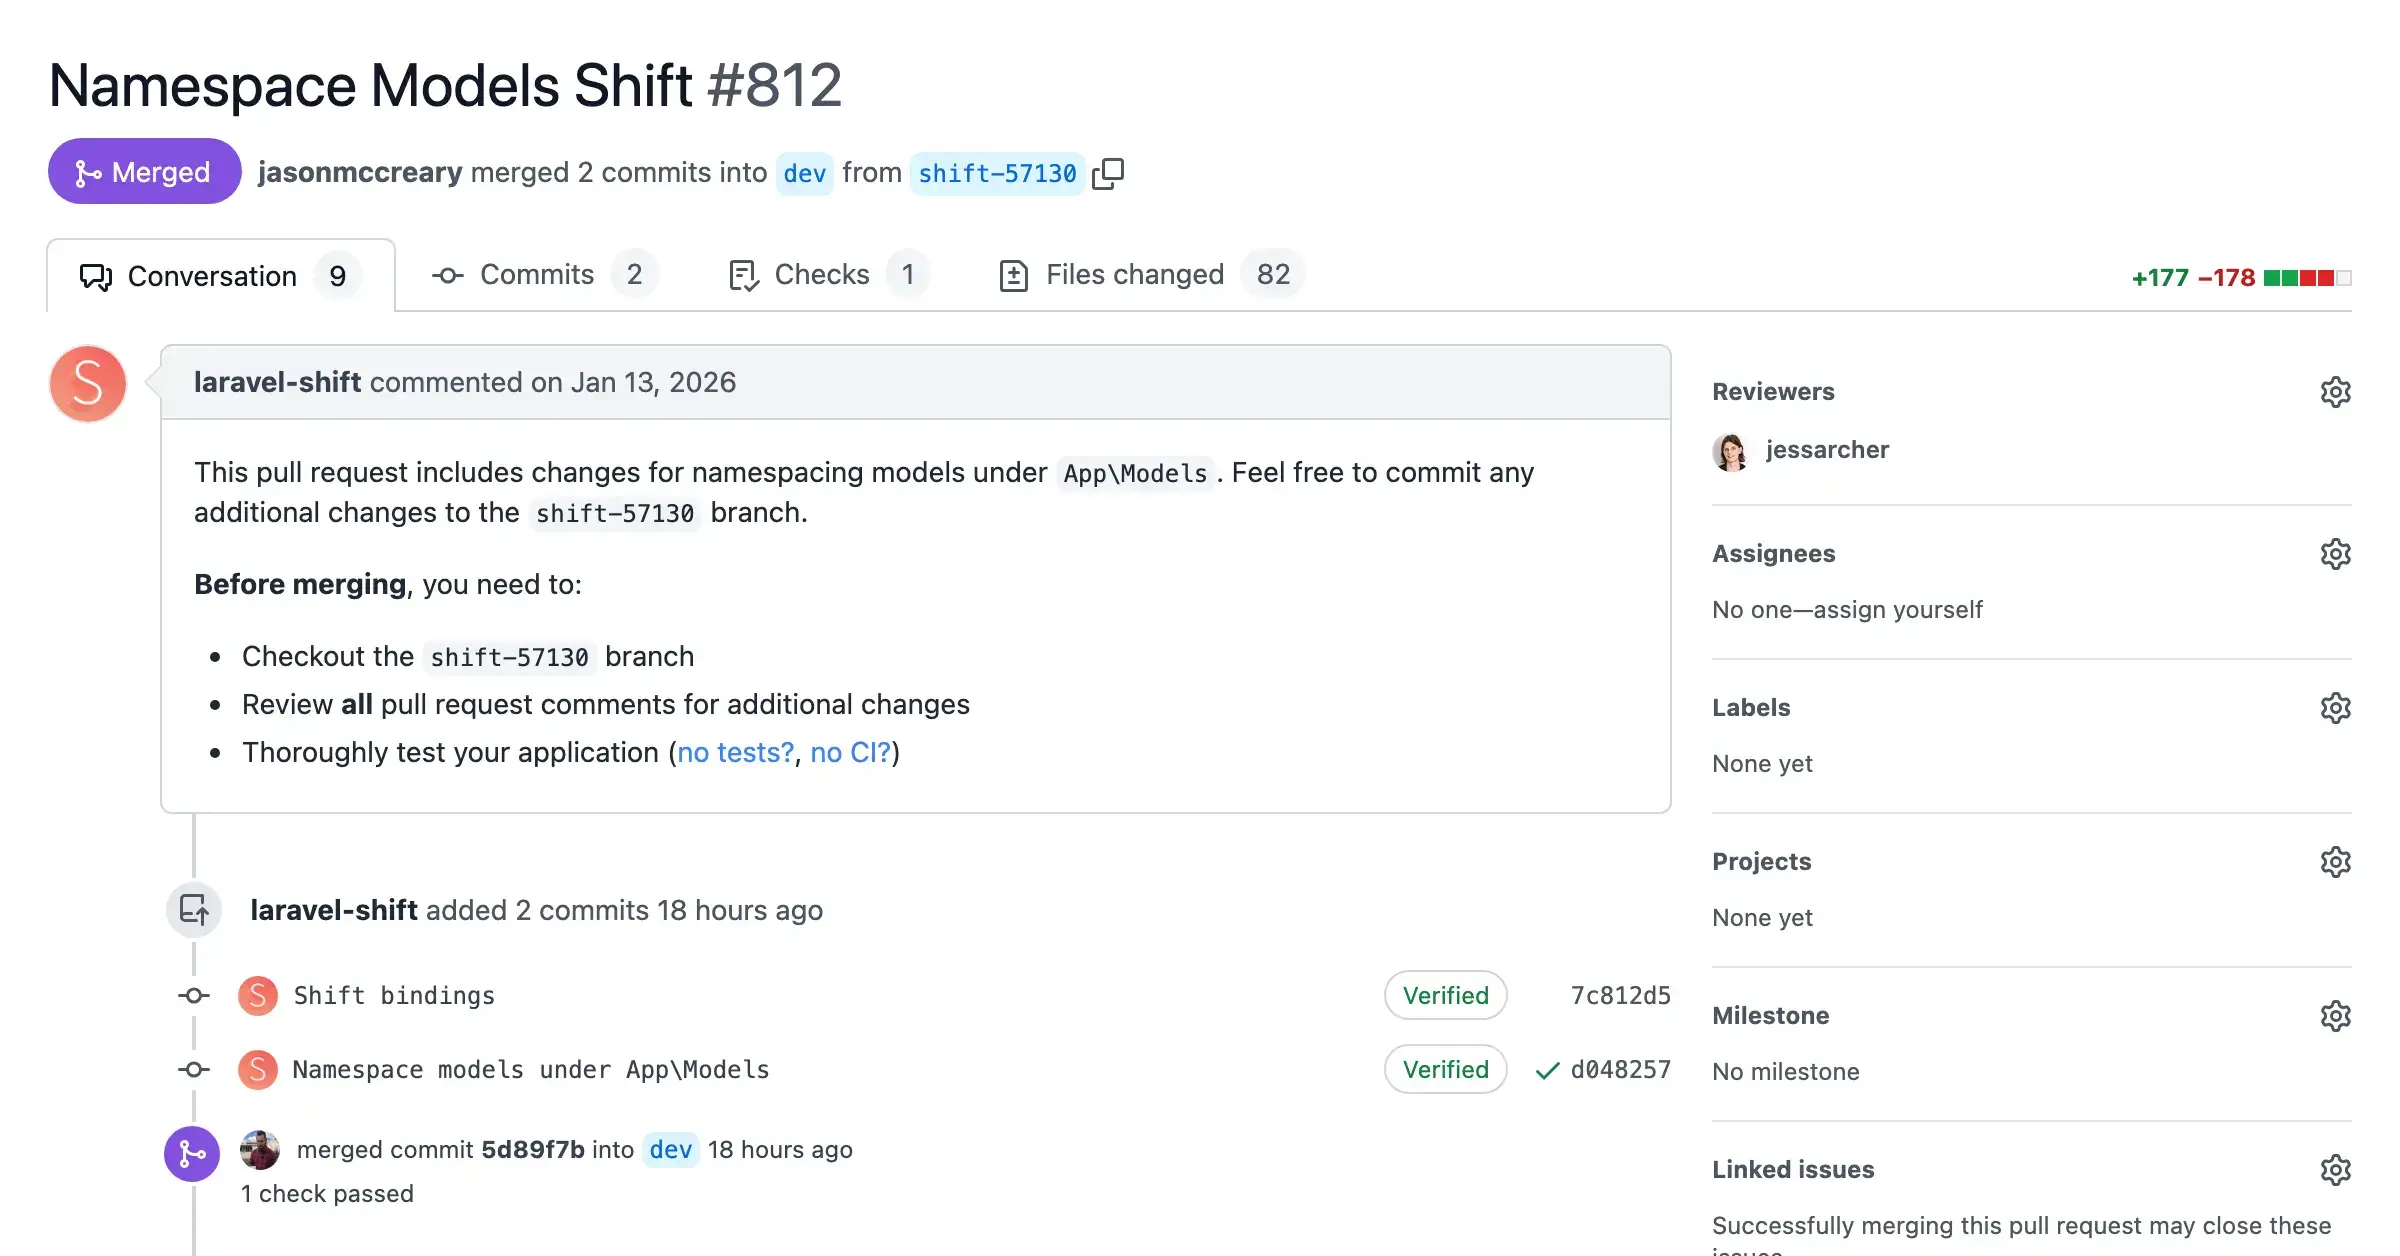
Task: Open the dev branch link
Action: tap(805, 172)
